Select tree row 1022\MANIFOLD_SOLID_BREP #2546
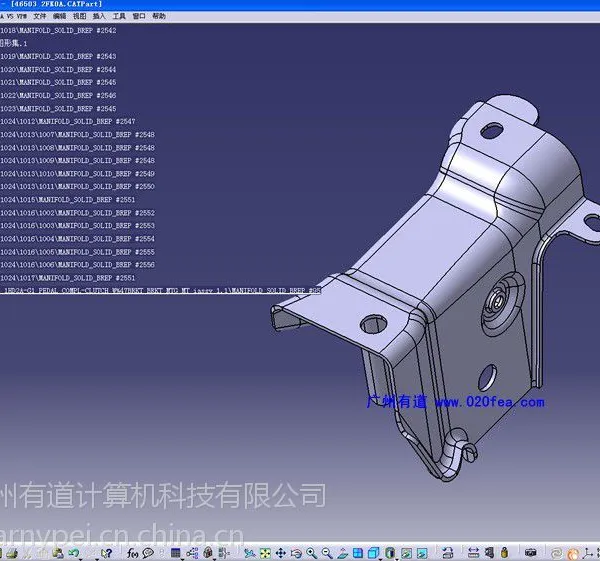Viewport: 600px width, 561px height. [x=58, y=95]
